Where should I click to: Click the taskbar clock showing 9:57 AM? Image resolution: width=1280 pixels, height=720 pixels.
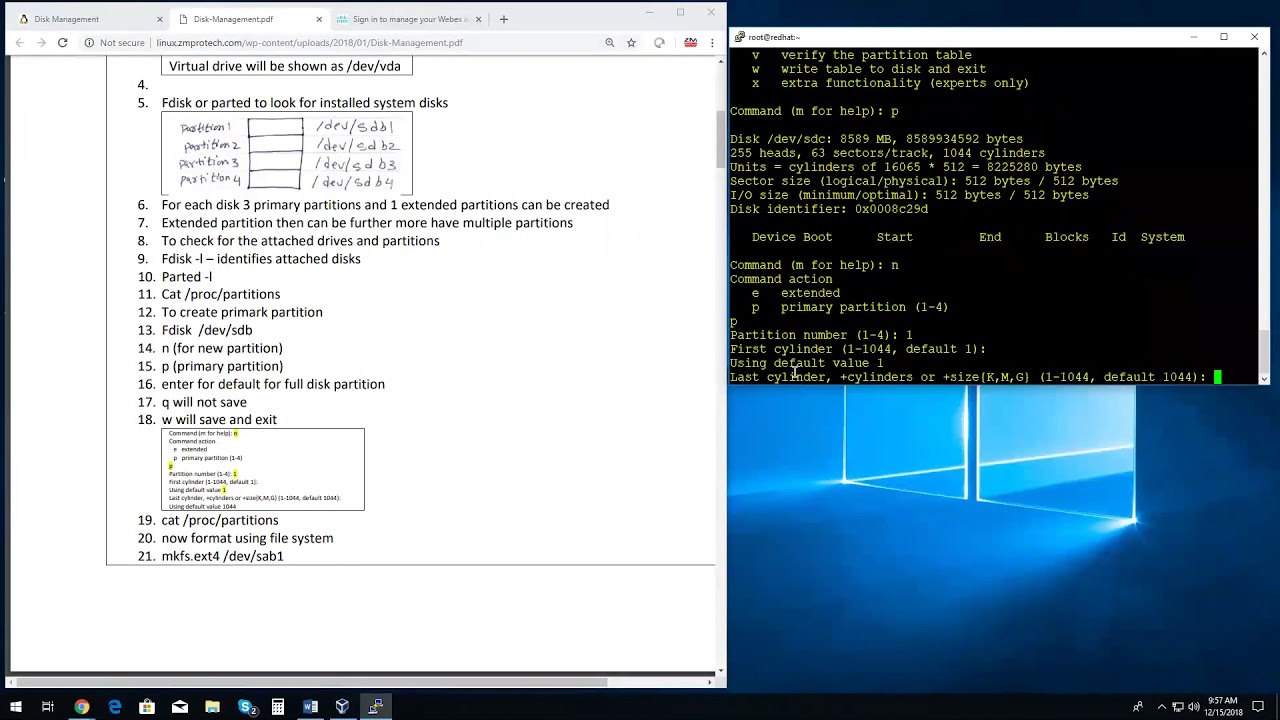(x=1223, y=707)
